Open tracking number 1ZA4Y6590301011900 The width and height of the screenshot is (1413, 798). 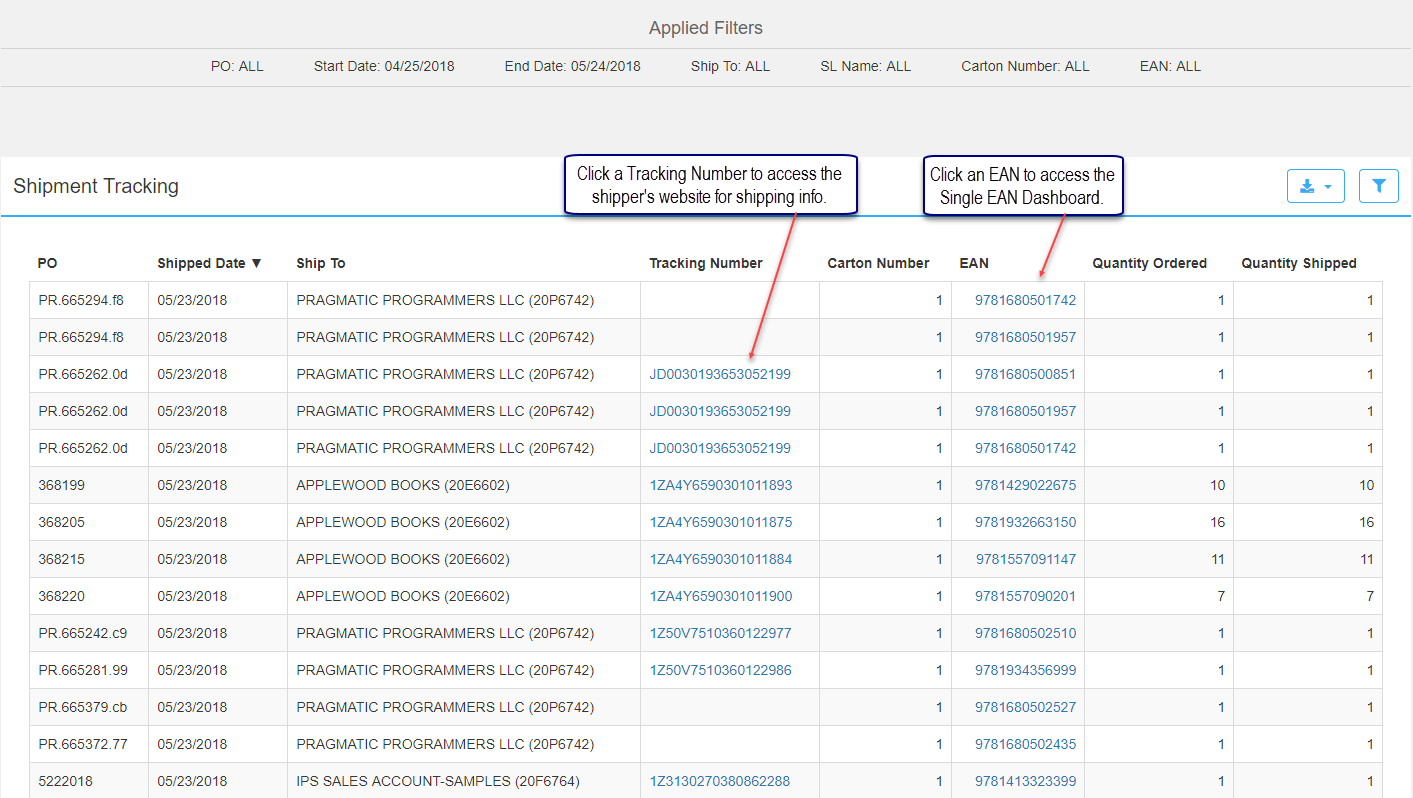[721, 596]
